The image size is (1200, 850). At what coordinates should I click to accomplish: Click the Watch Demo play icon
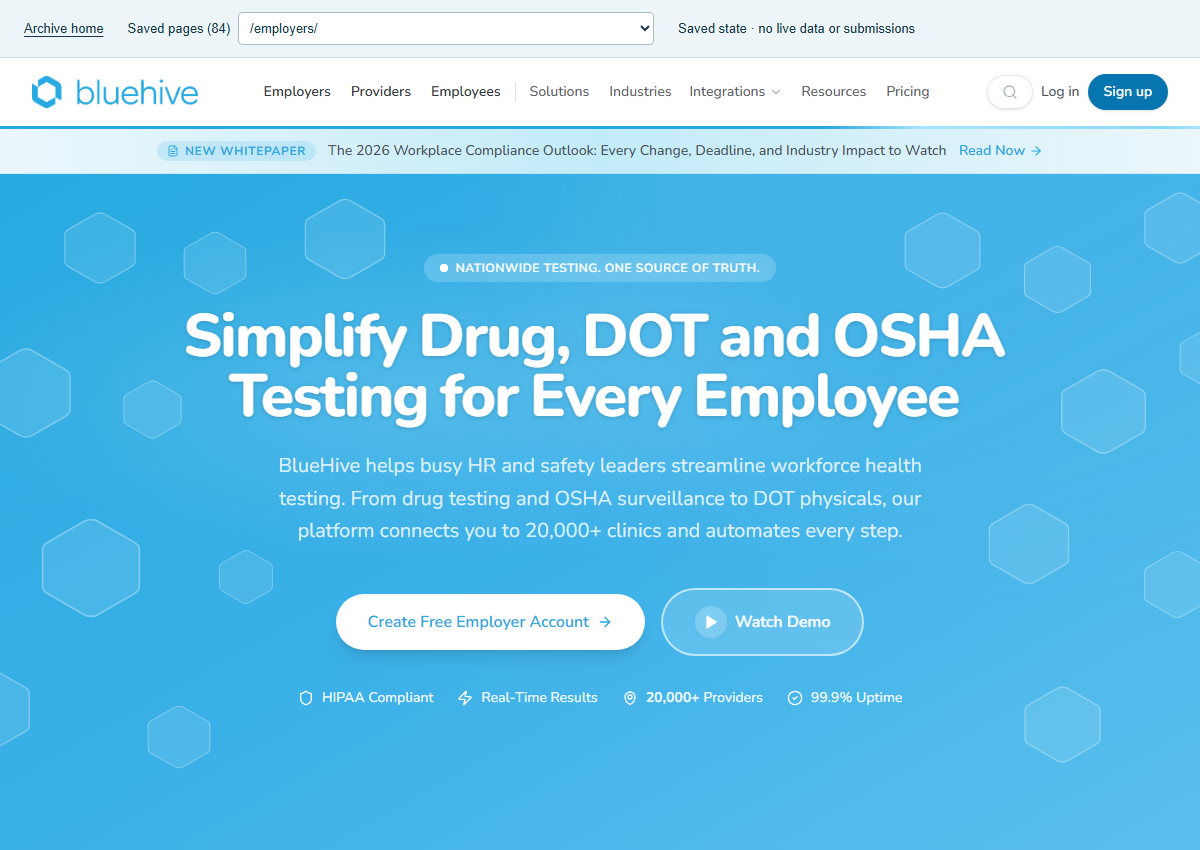(x=711, y=622)
